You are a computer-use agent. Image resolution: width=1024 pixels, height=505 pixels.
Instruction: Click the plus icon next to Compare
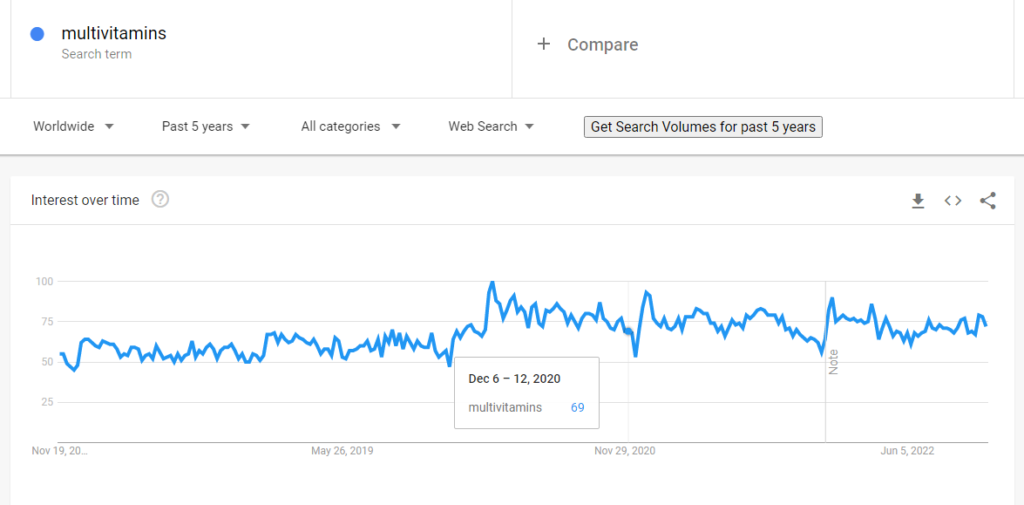click(x=543, y=44)
